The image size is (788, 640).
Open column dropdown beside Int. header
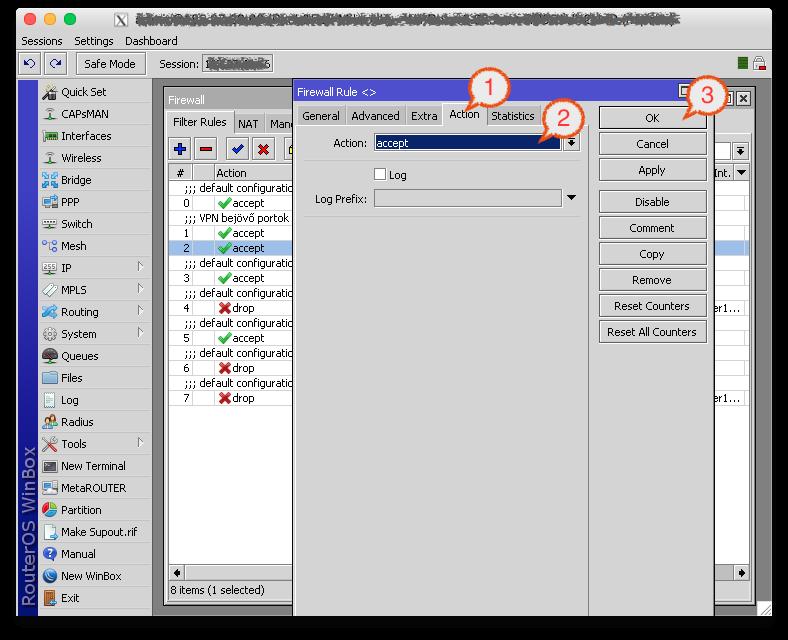click(742, 173)
